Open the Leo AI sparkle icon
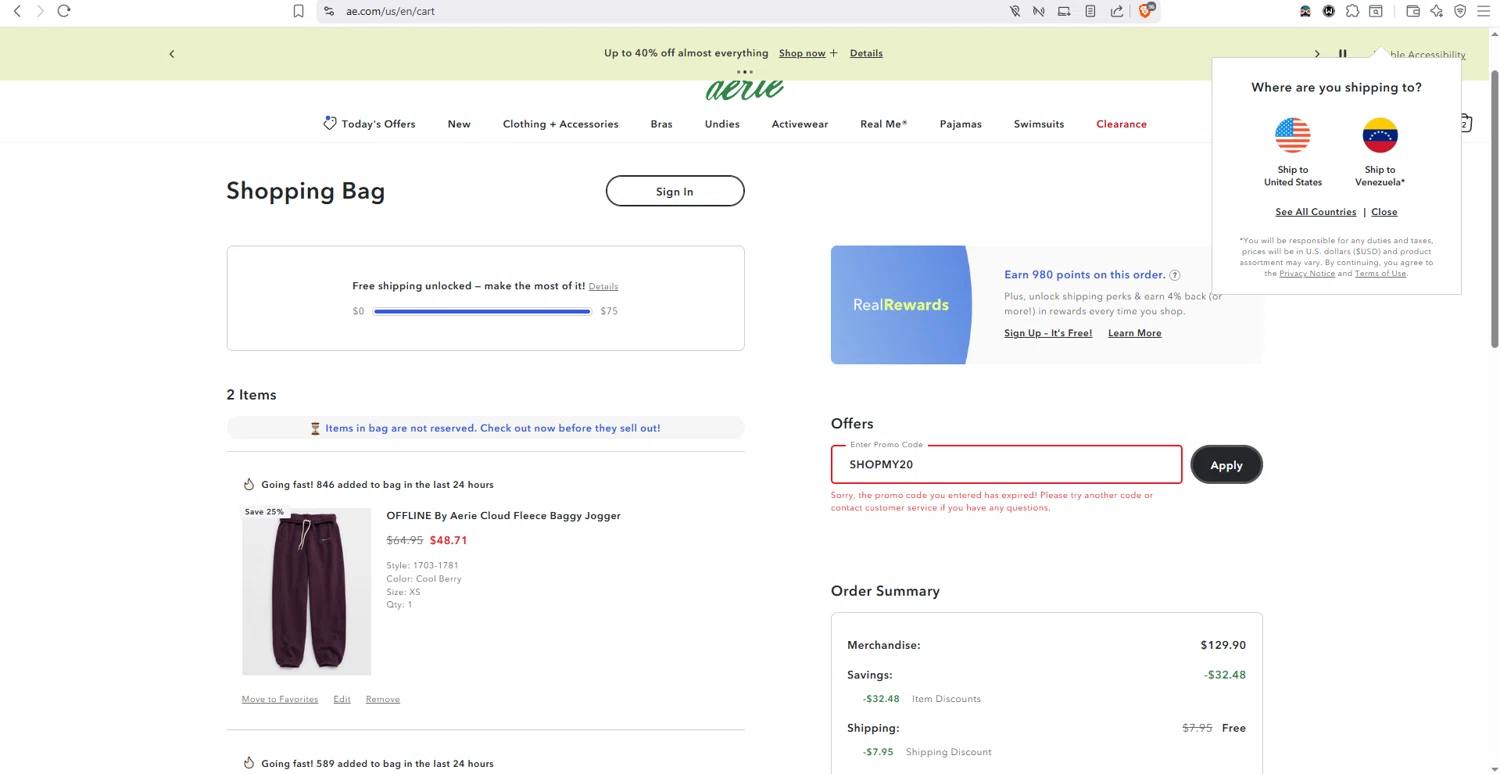Image resolution: width=1500 pixels, height=774 pixels. (1437, 11)
